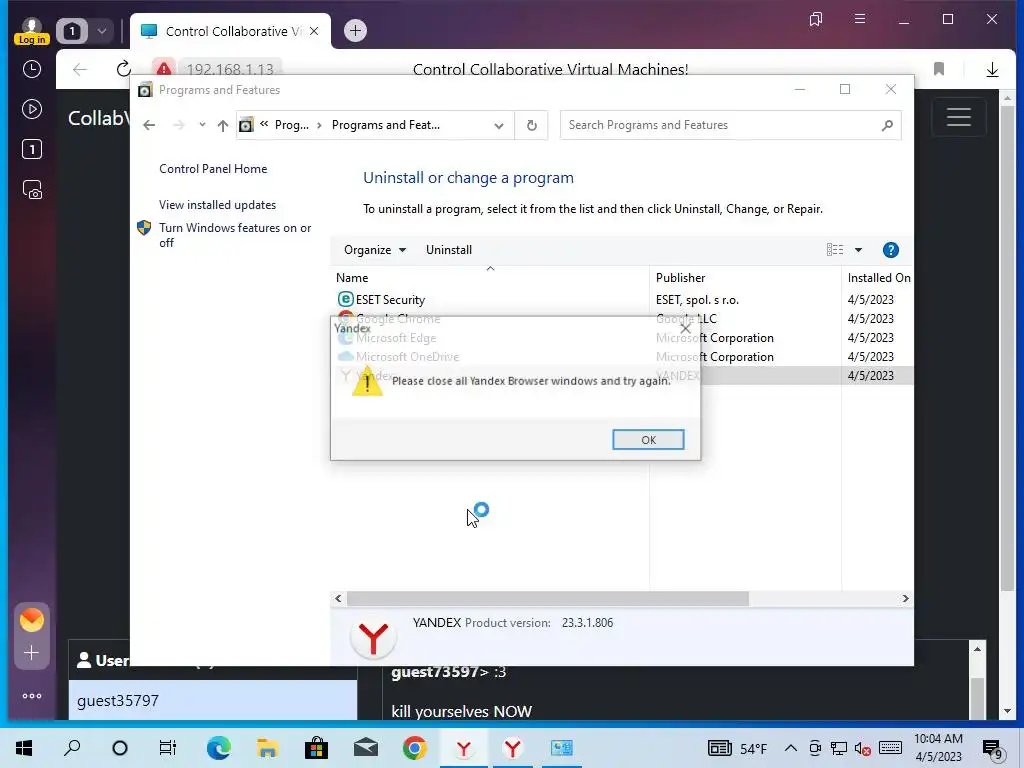Click the ESET Security icon
Image resolution: width=1024 pixels, height=768 pixels.
[345, 299]
